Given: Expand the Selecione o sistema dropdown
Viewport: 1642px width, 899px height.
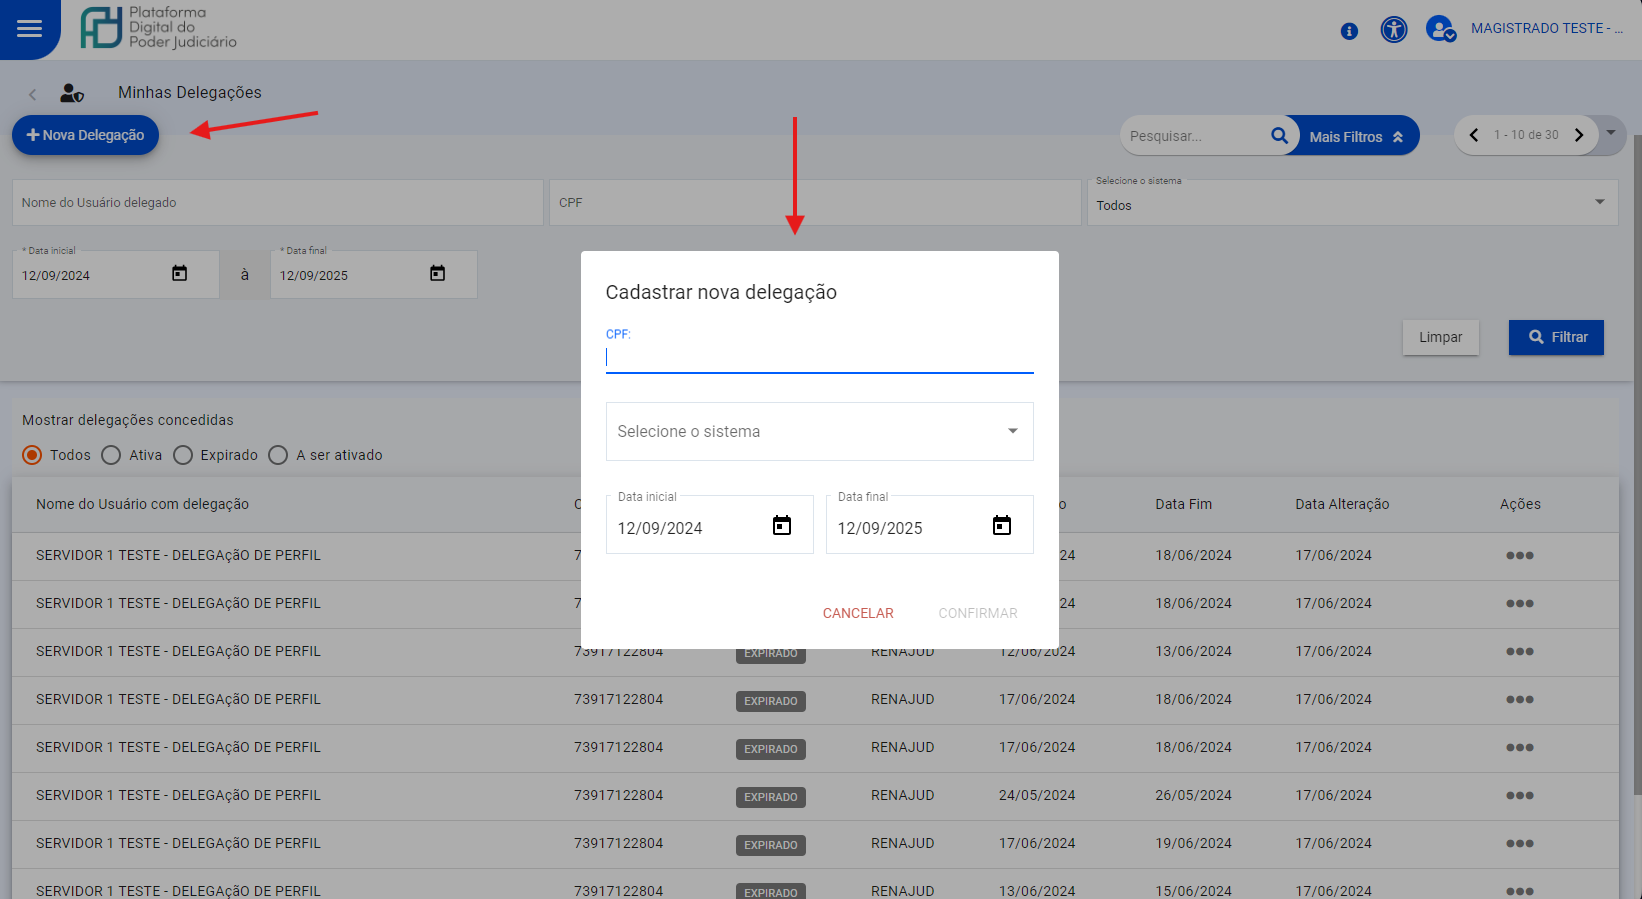Looking at the screenshot, I should tap(819, 431).
